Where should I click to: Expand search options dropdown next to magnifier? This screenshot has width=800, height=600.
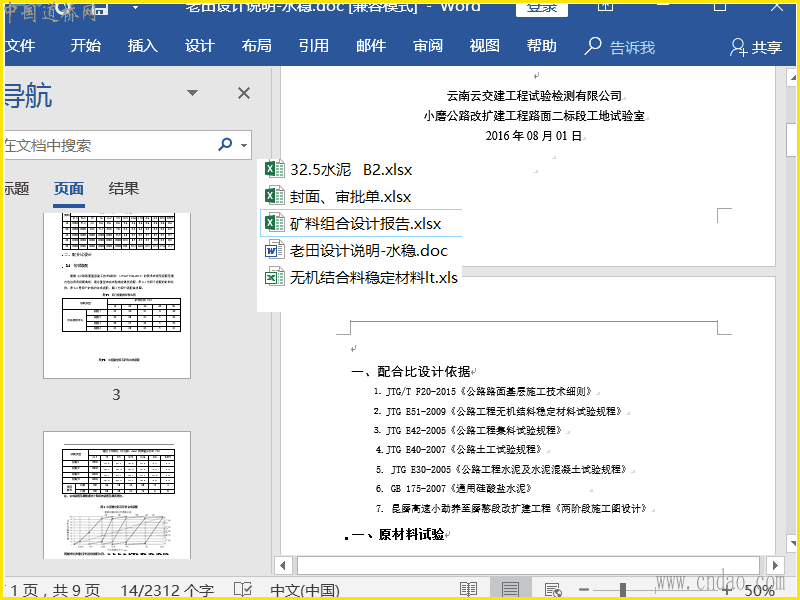[244, 146]
